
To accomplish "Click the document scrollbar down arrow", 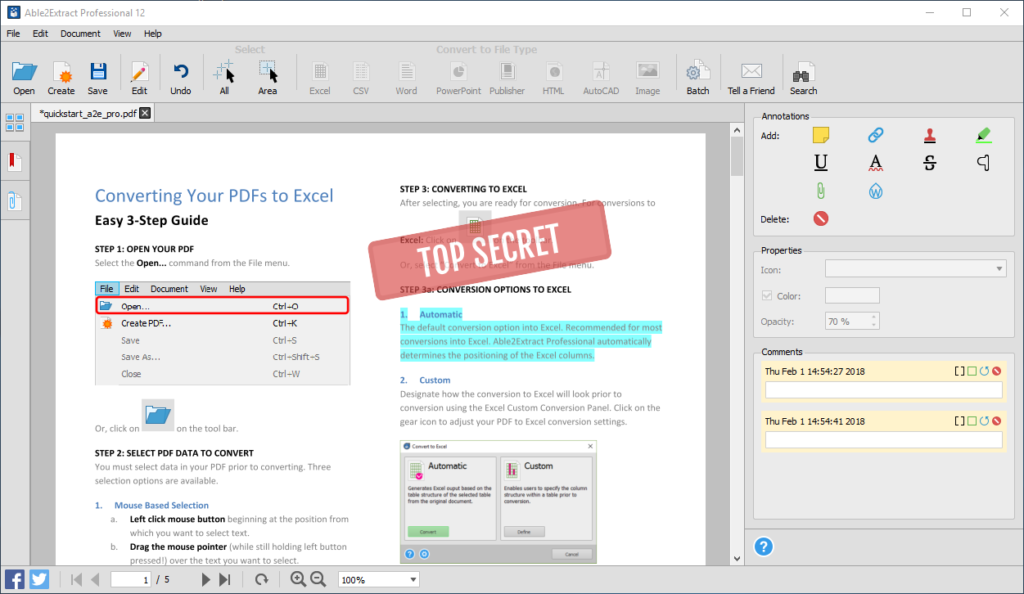I will point(737,559).
